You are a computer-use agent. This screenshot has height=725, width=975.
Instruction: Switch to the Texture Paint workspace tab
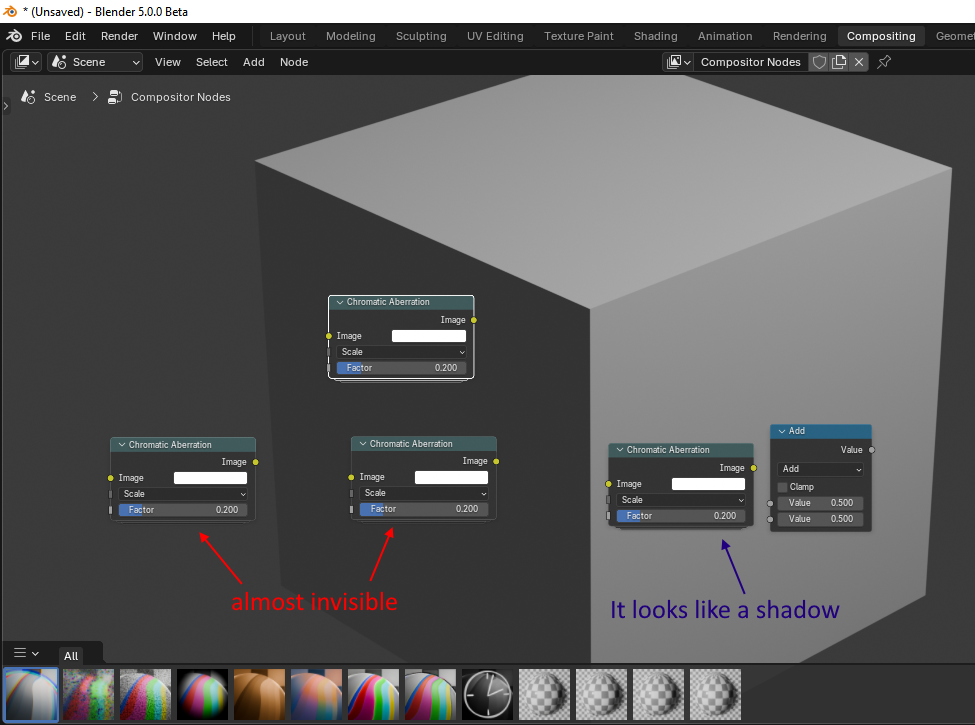(x=579, y=36)
